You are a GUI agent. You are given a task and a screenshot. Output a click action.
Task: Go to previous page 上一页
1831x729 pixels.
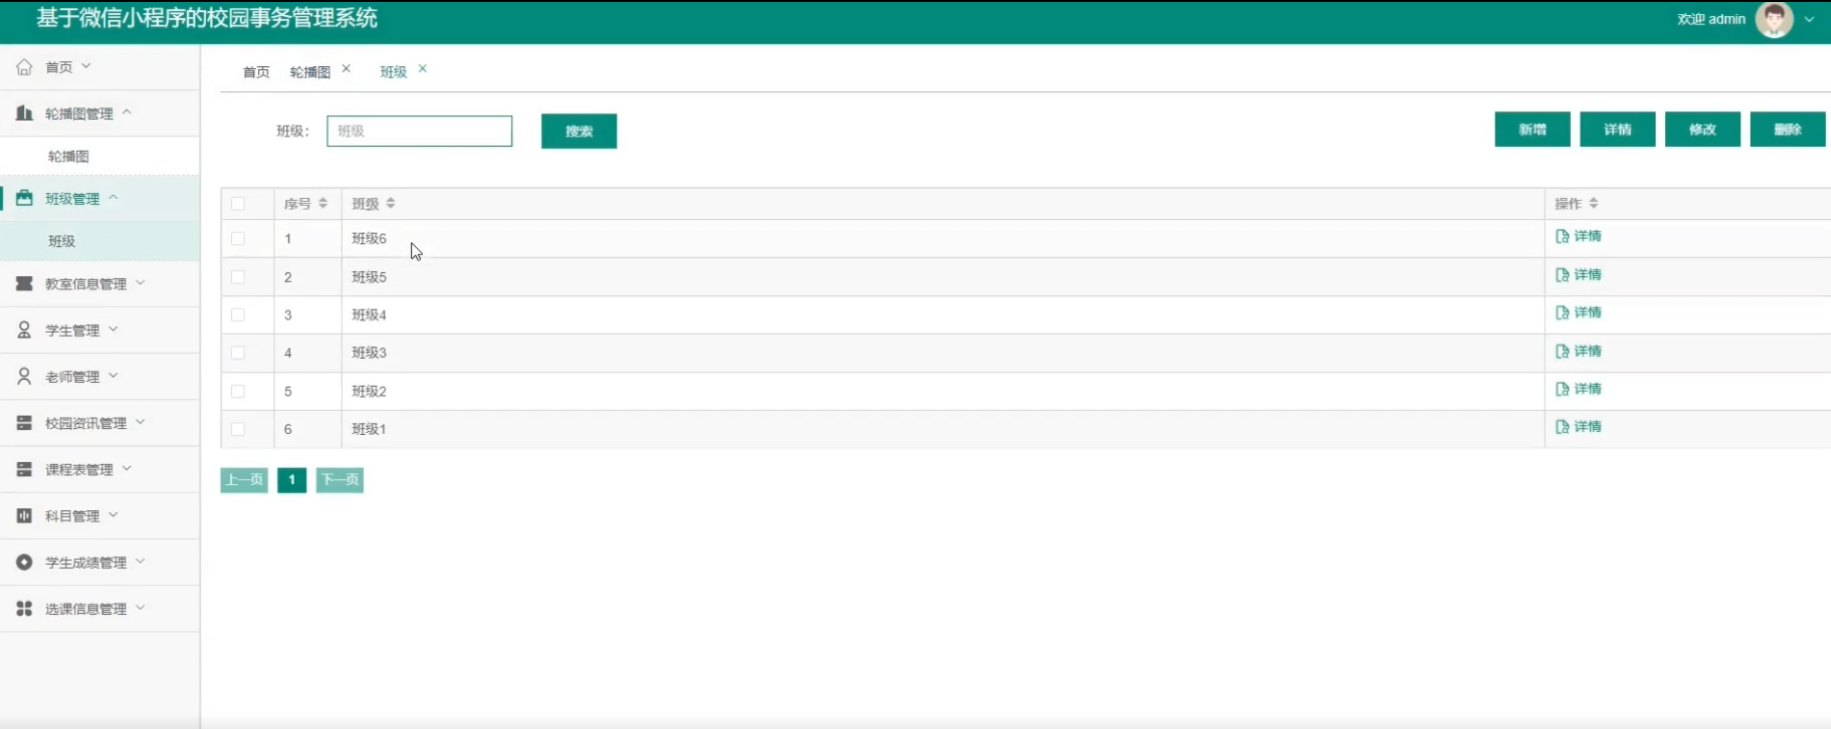244,480
